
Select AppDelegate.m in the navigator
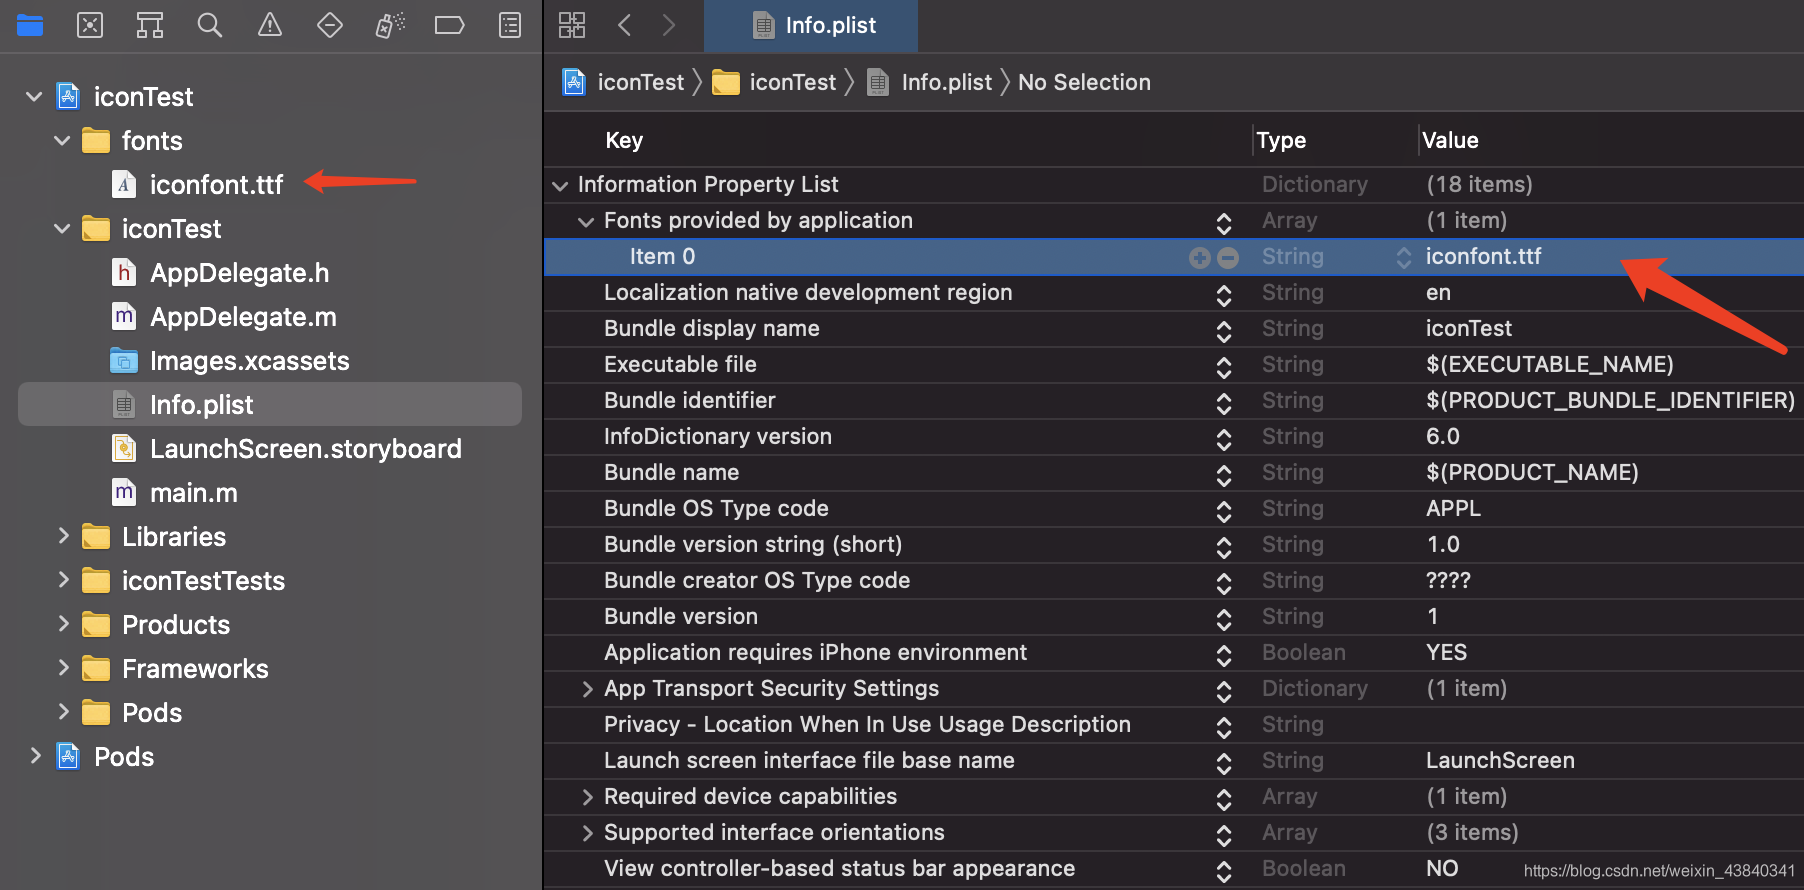[243, 317]
